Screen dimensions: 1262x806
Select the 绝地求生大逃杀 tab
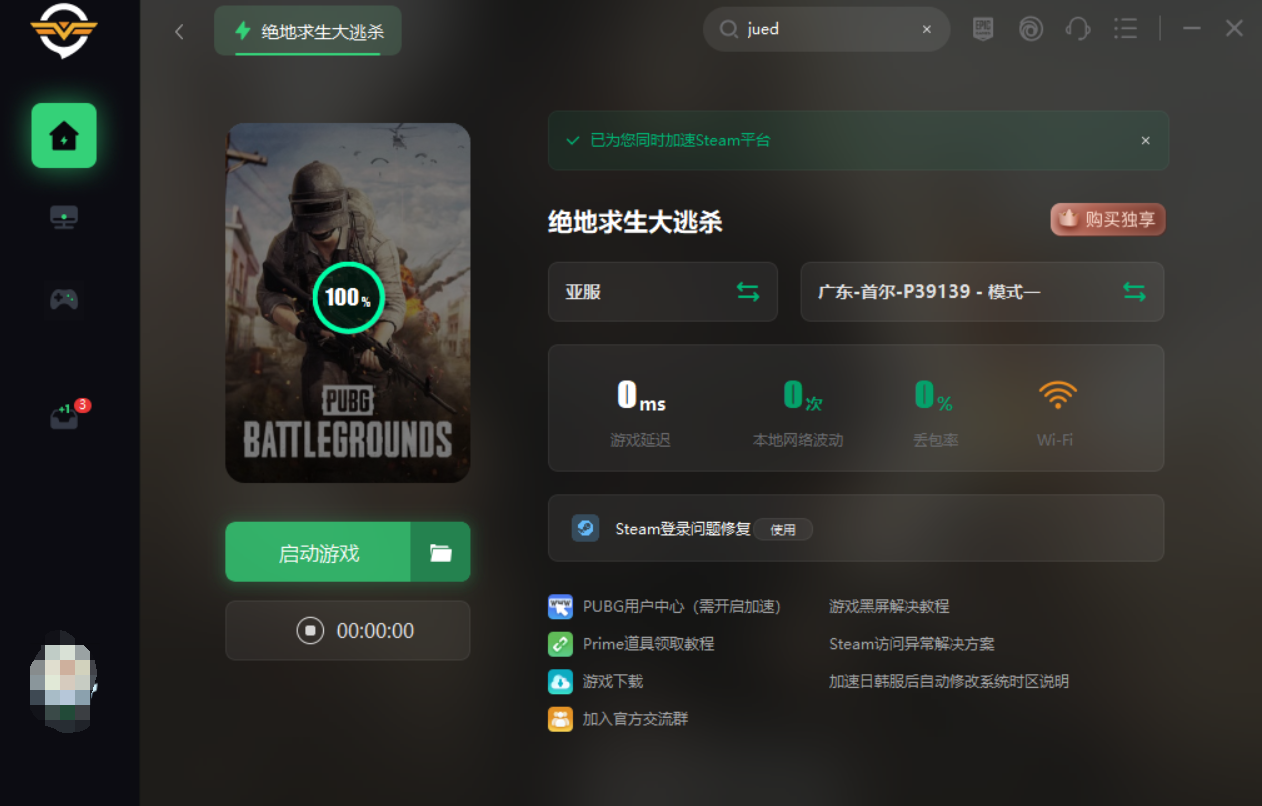308,31
